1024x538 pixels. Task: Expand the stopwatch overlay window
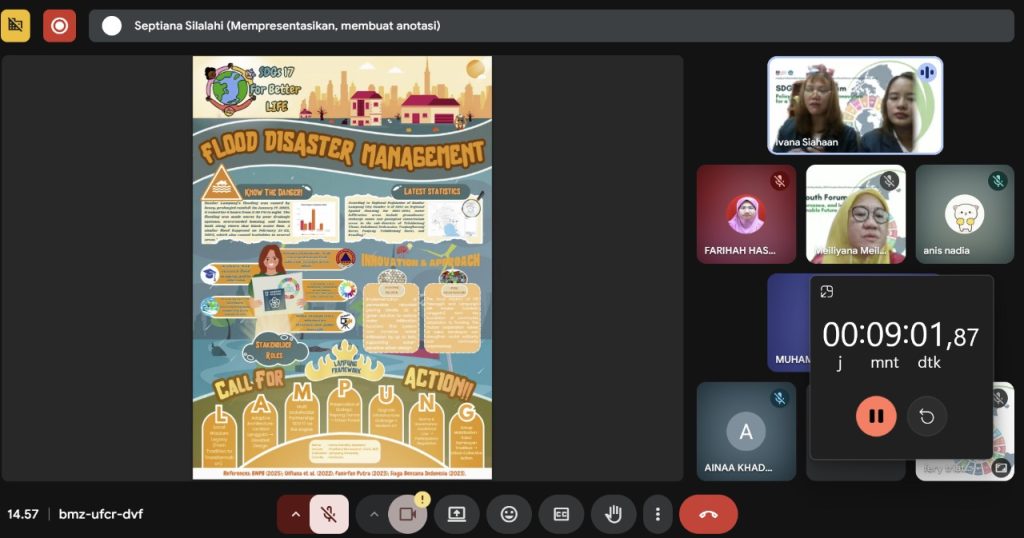click(x=827, y=292)
